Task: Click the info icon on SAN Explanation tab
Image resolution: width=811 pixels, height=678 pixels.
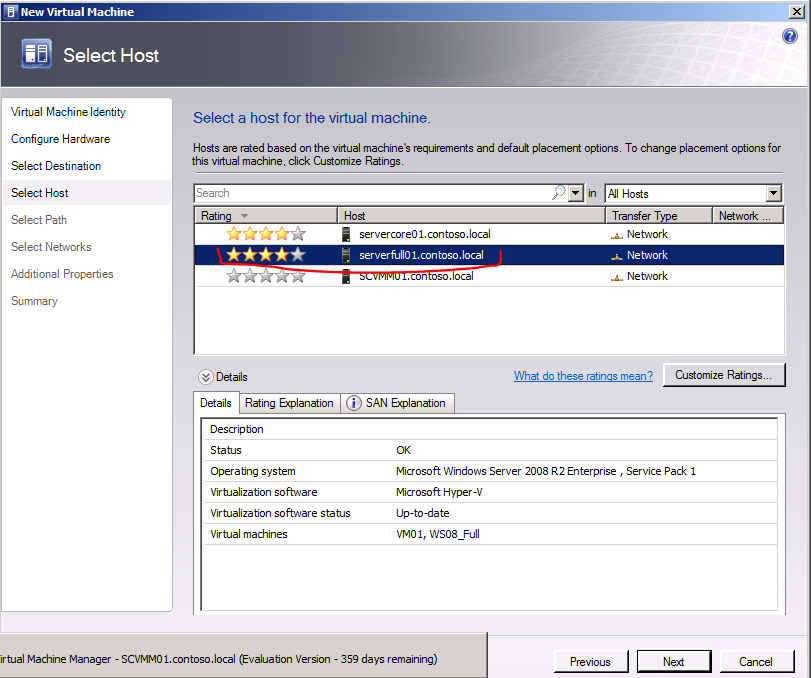Action: tap(354, 403)
